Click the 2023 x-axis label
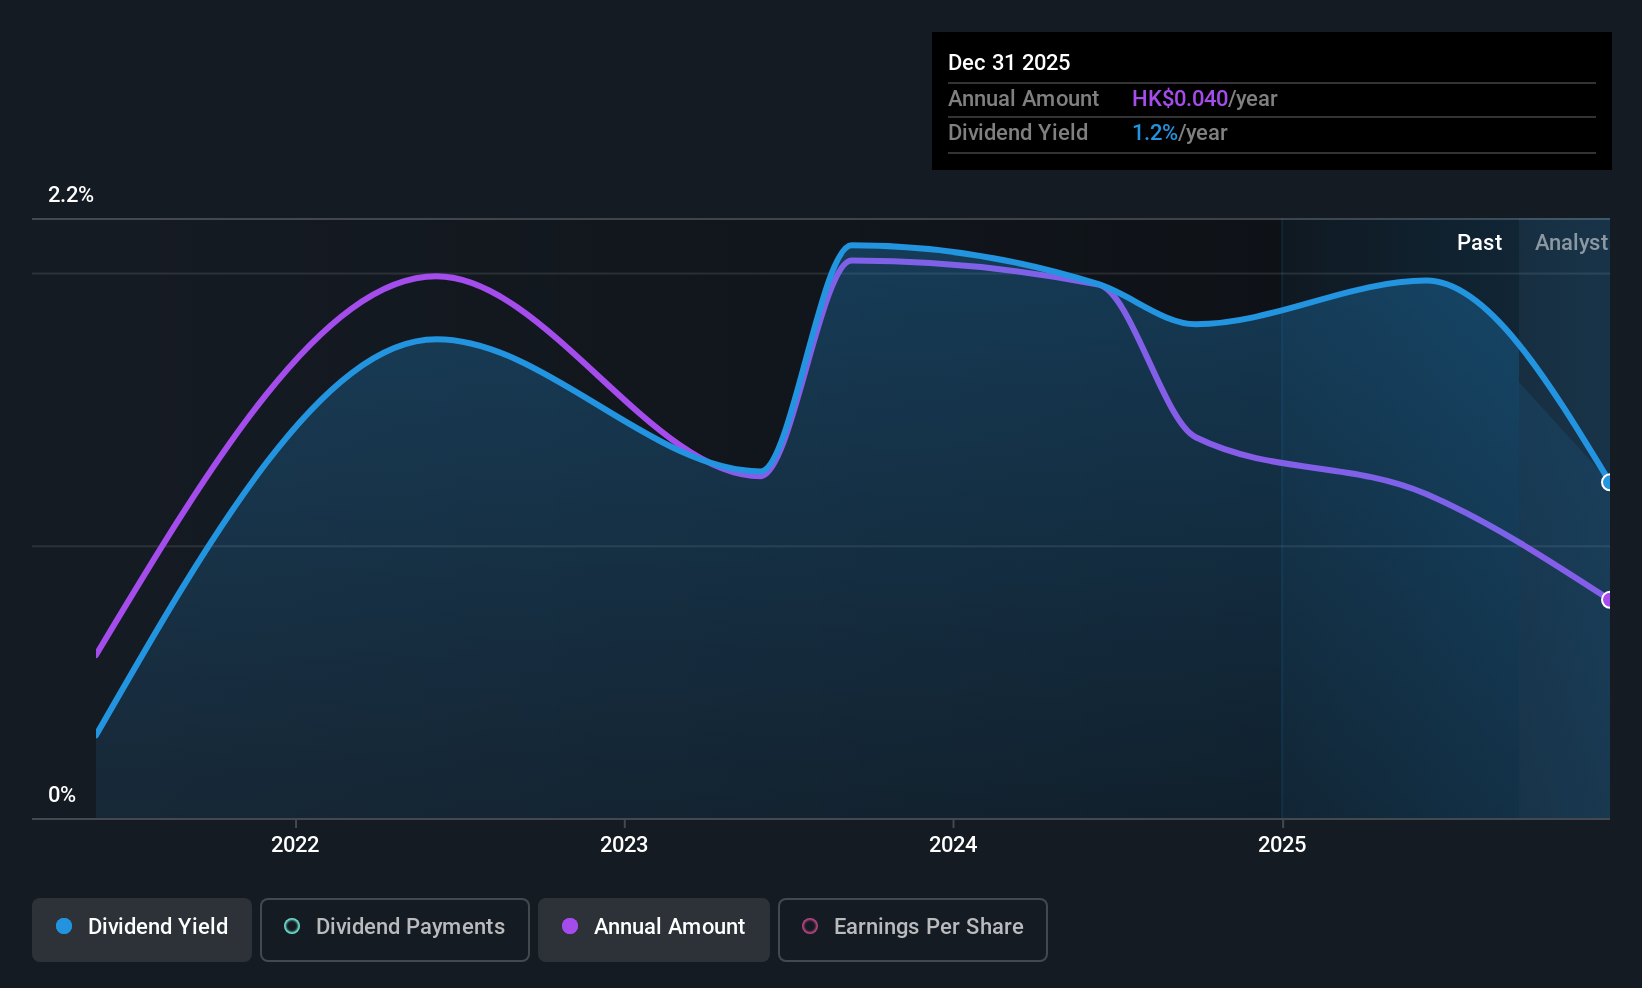The width and height of the screenshot is (1642, 988). (x=624, y=844)
